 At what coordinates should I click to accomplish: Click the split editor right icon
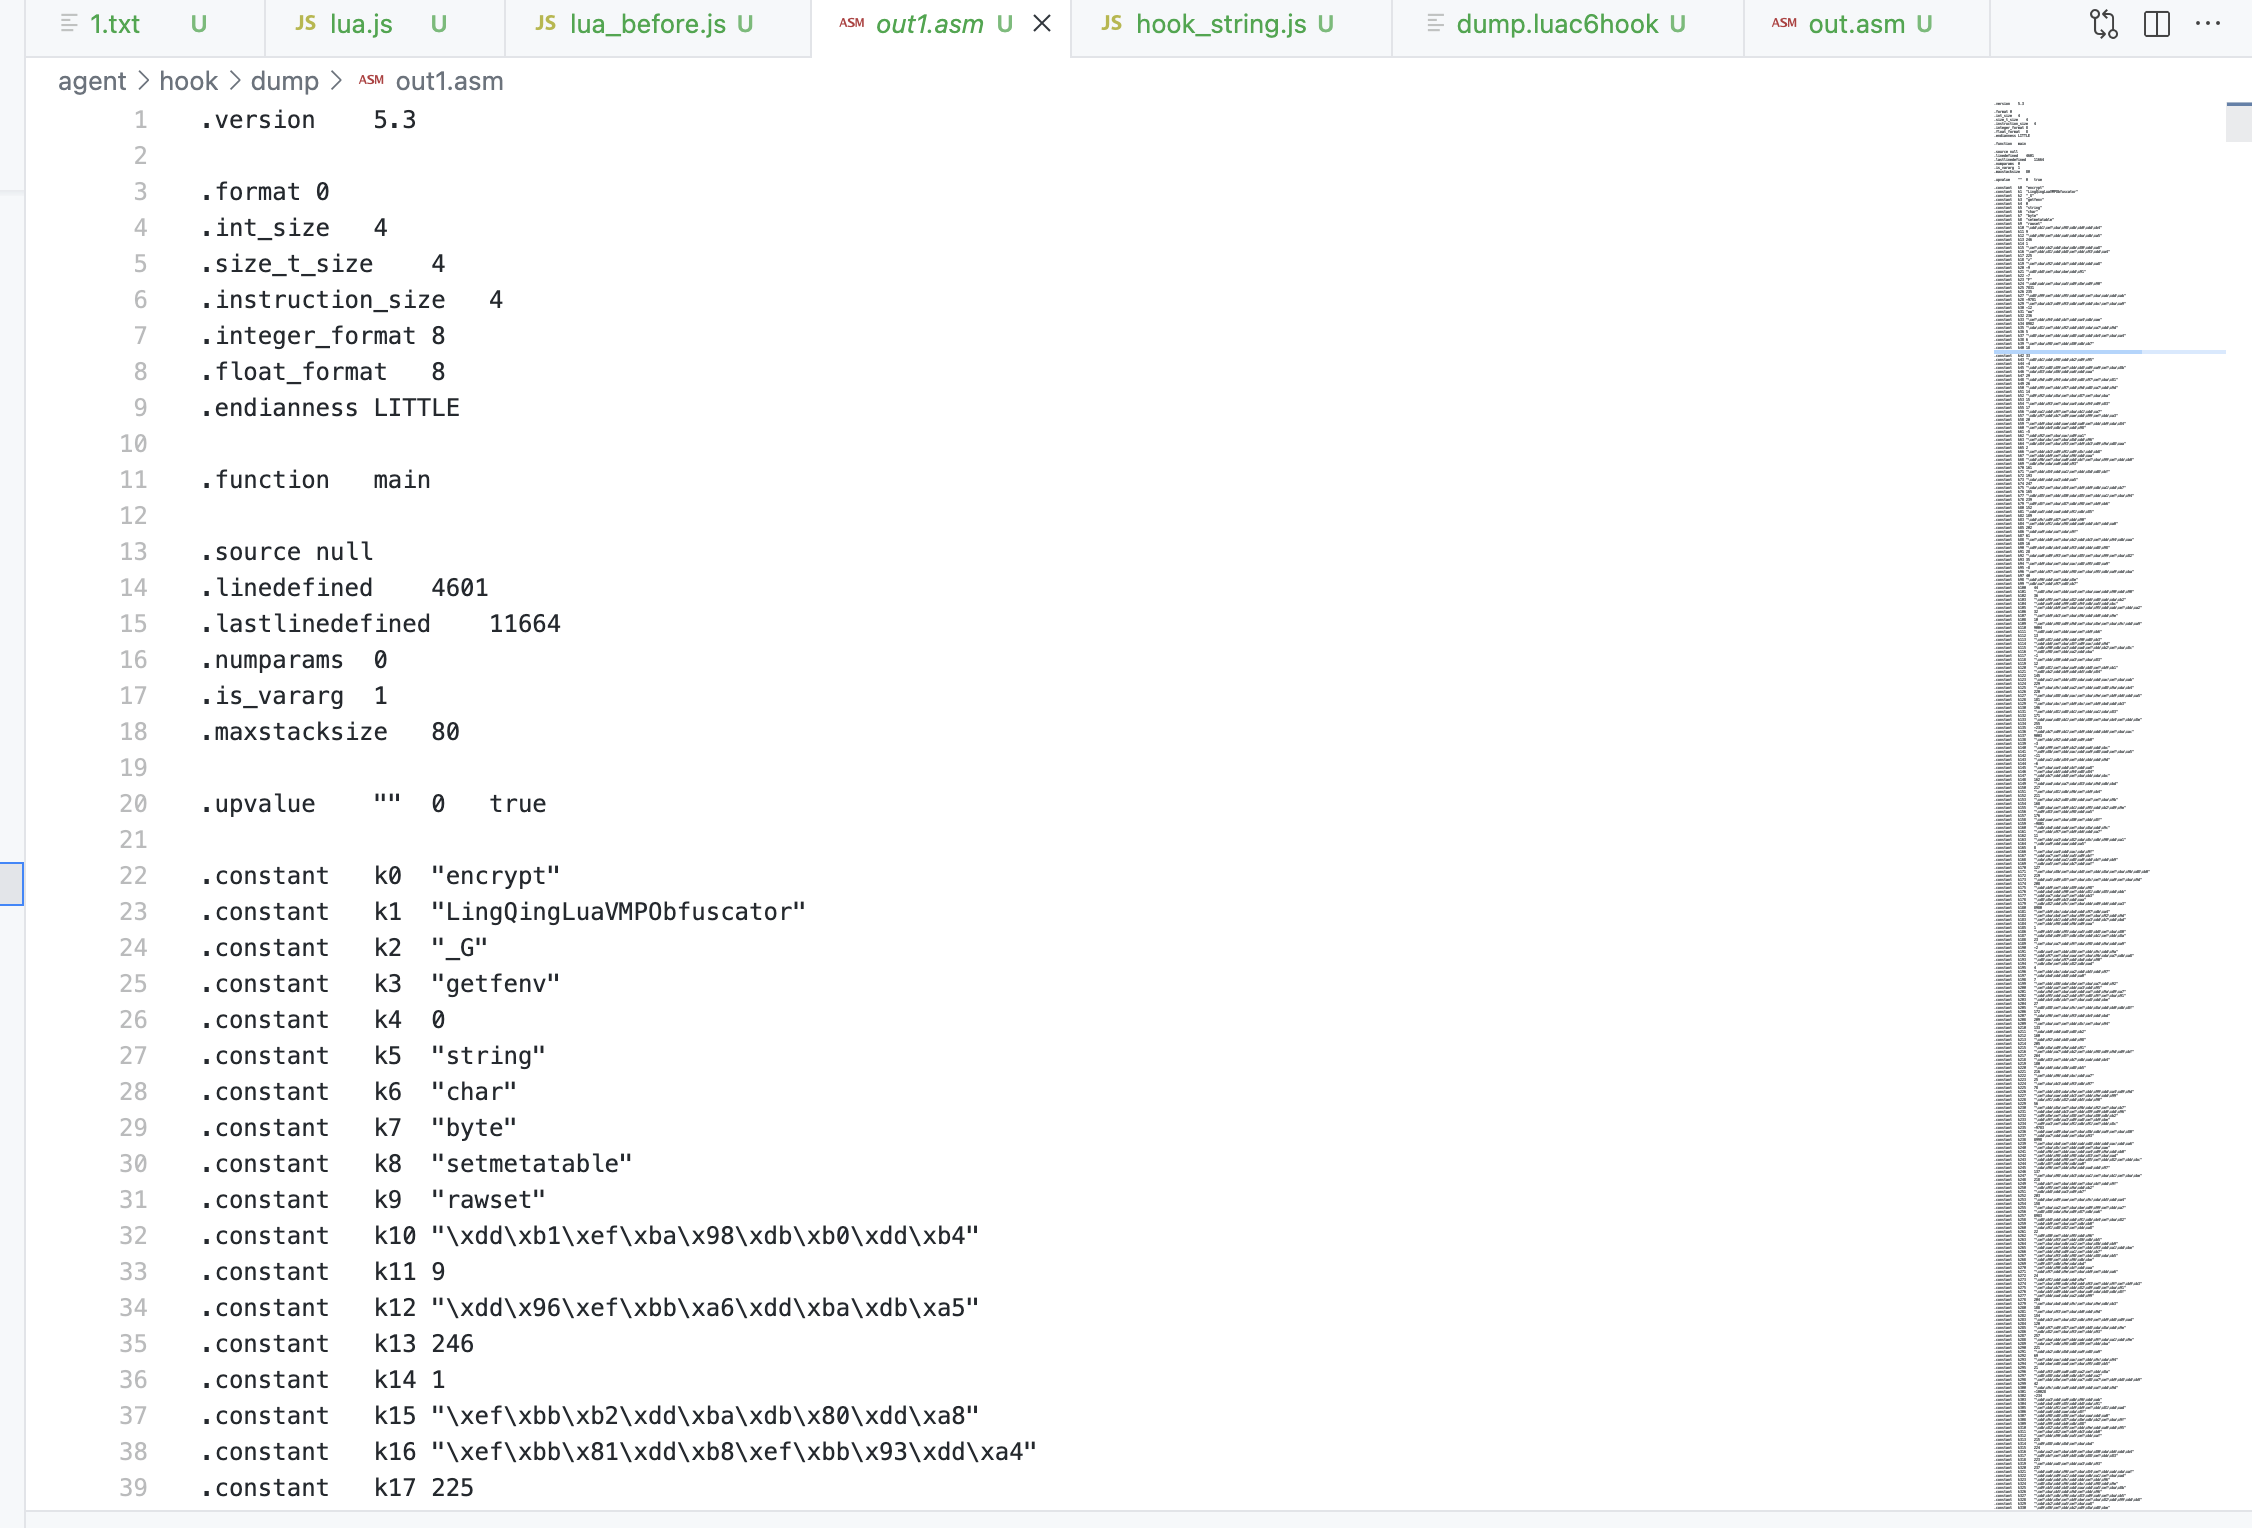click(x=2157, y=24)
